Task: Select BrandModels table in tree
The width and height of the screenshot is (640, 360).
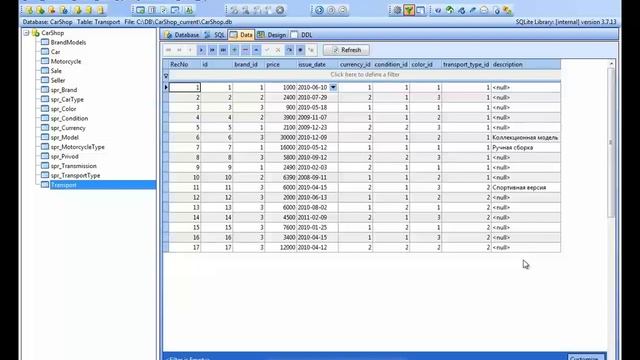Action: (68, 42)
